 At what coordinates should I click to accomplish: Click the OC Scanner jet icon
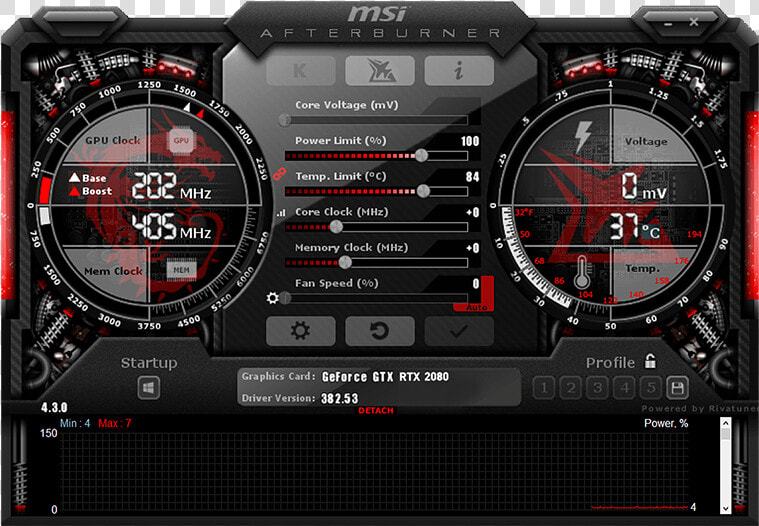[x=380, y=71]
